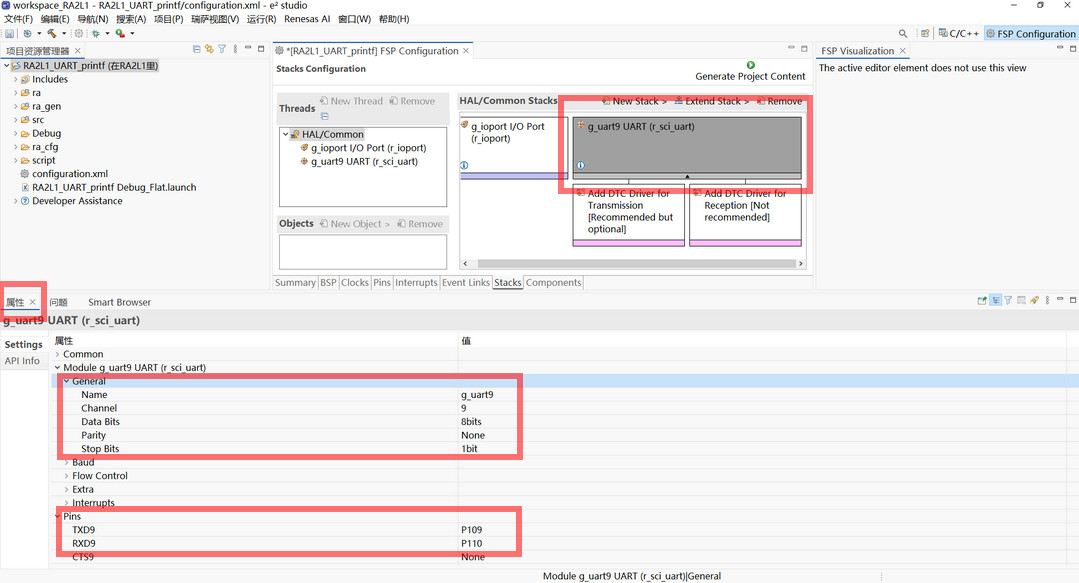This screenshot has width=1079, height=583.
Task: Click the Parity value None
Action: (473, 436)
